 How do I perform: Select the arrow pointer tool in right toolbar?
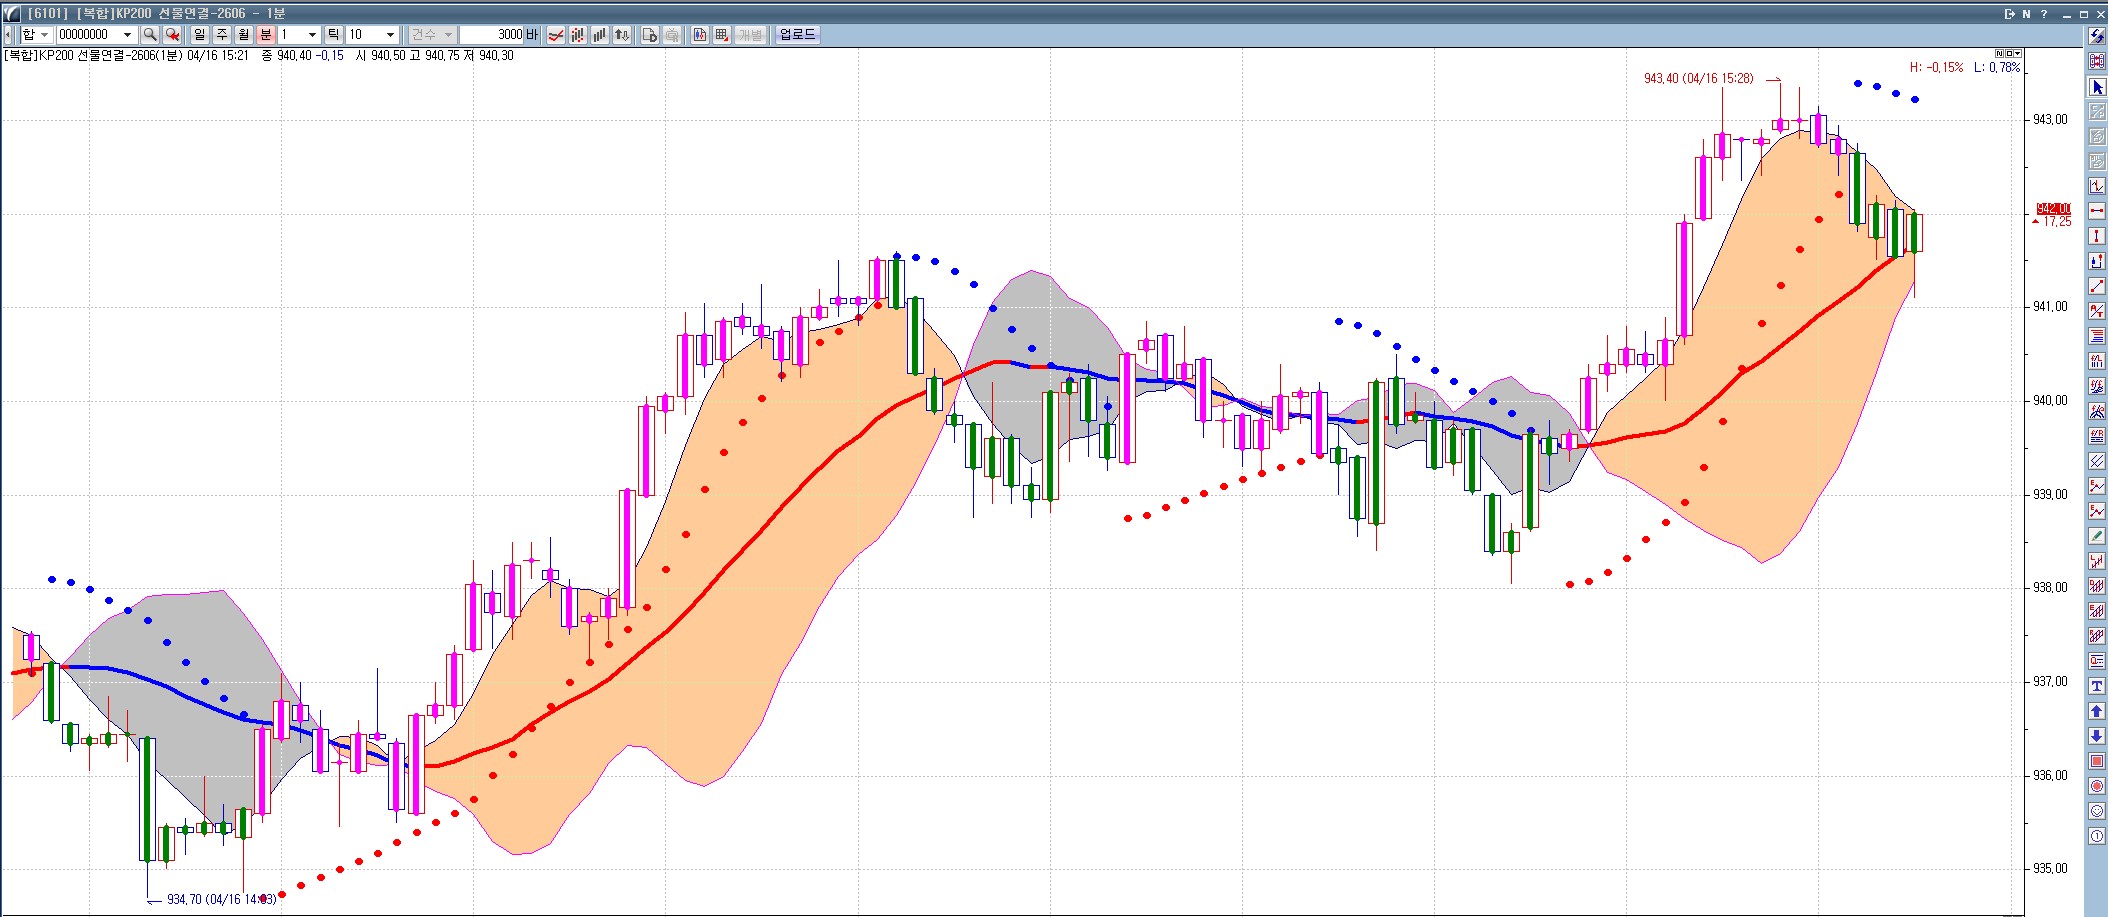tap(2097, 87)
